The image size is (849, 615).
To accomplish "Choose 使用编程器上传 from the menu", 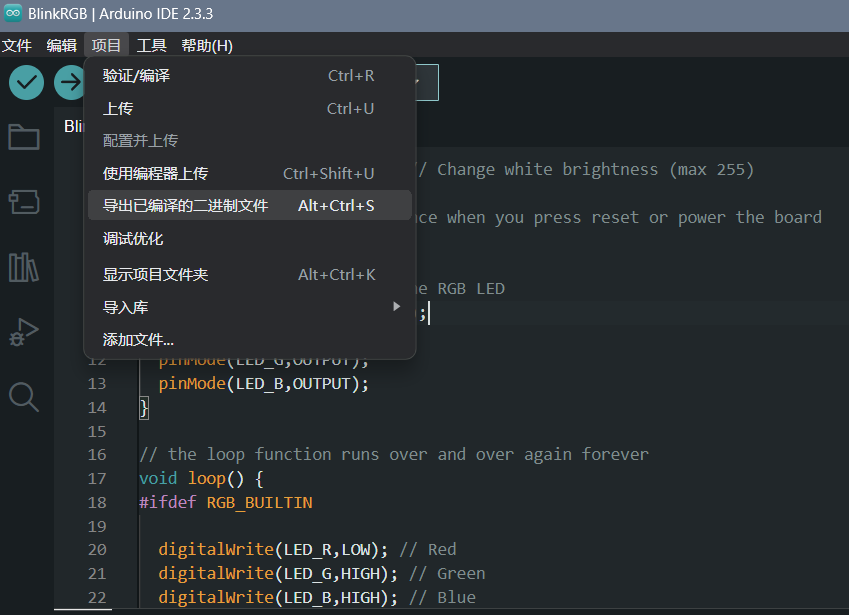I will (x=250, y=173).
